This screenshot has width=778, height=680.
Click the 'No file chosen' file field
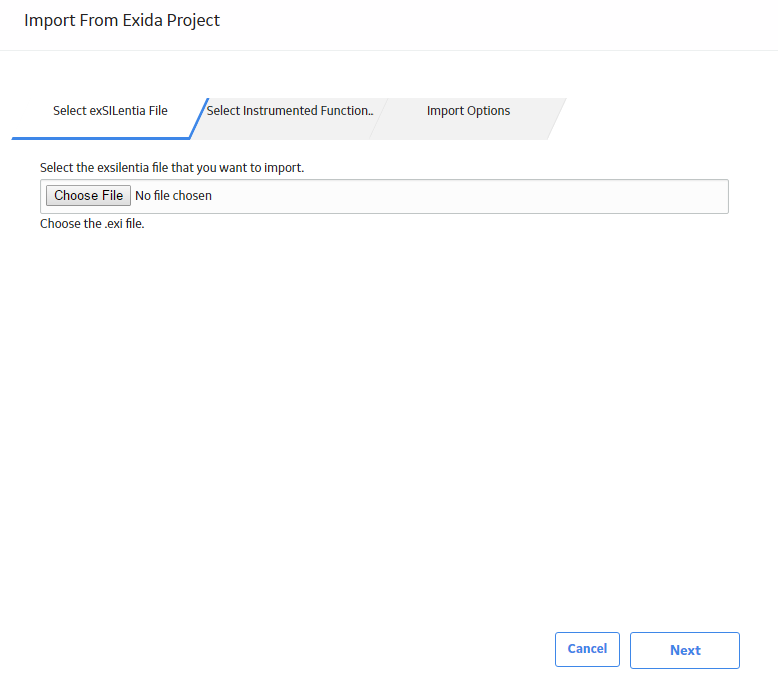pos(384,196)
